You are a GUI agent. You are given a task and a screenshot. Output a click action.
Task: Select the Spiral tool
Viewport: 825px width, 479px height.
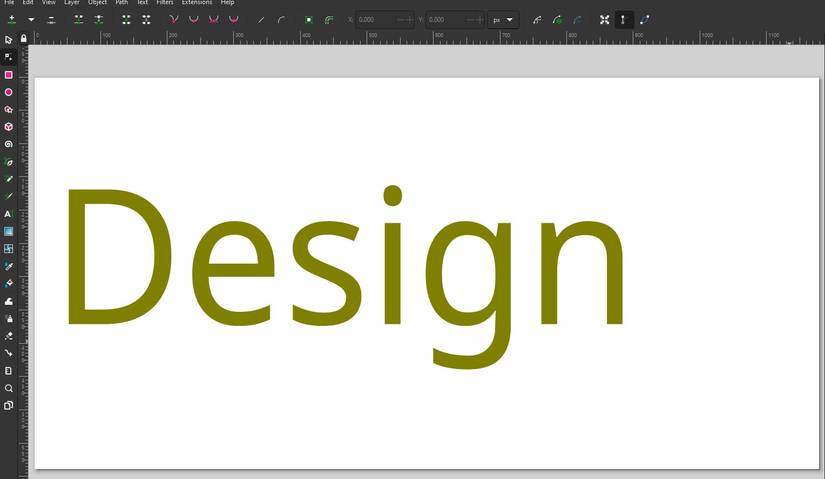tap(8, 144)
